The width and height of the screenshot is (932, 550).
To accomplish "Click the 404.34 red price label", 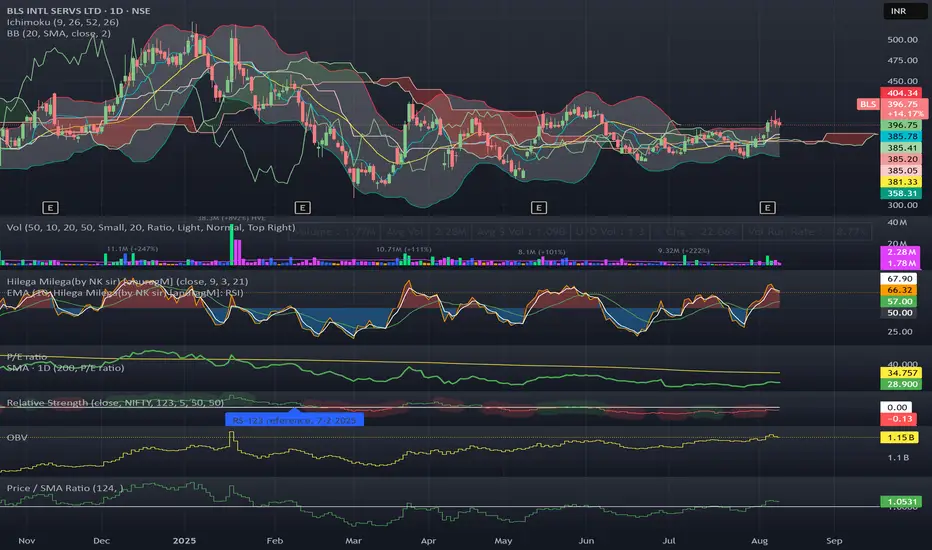I will point(902,93).
